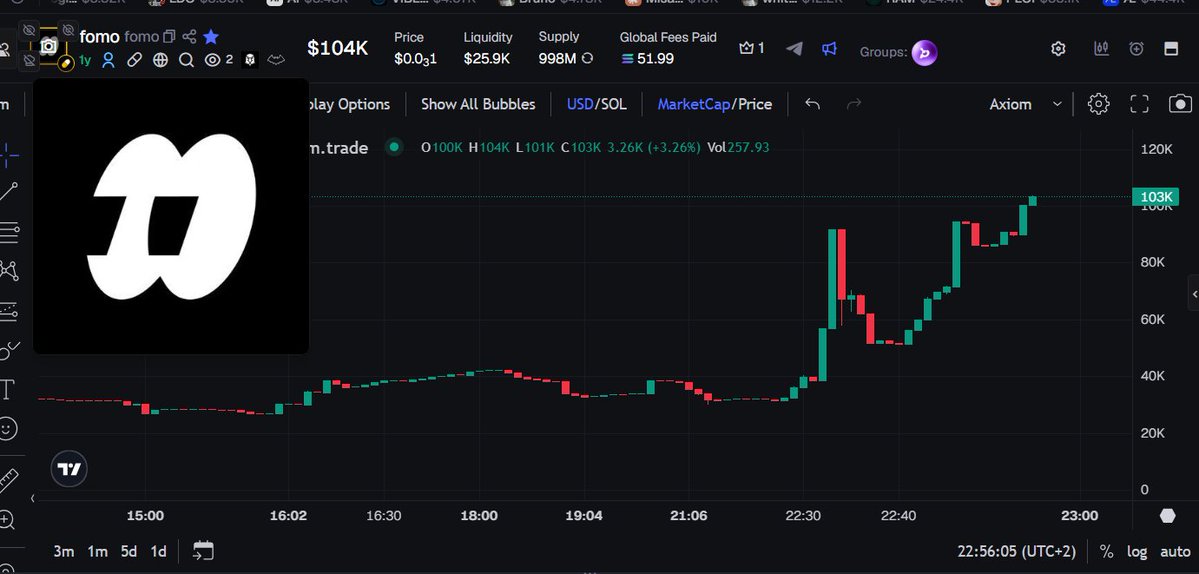1199x574 pixels.
Task: Toggle log scale
Action: [1137, 551]
